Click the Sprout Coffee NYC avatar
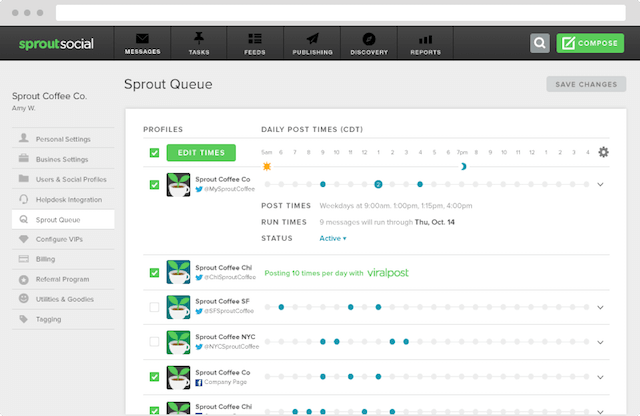The width and height of the screenshot is (640, 416). pos(178,342)
